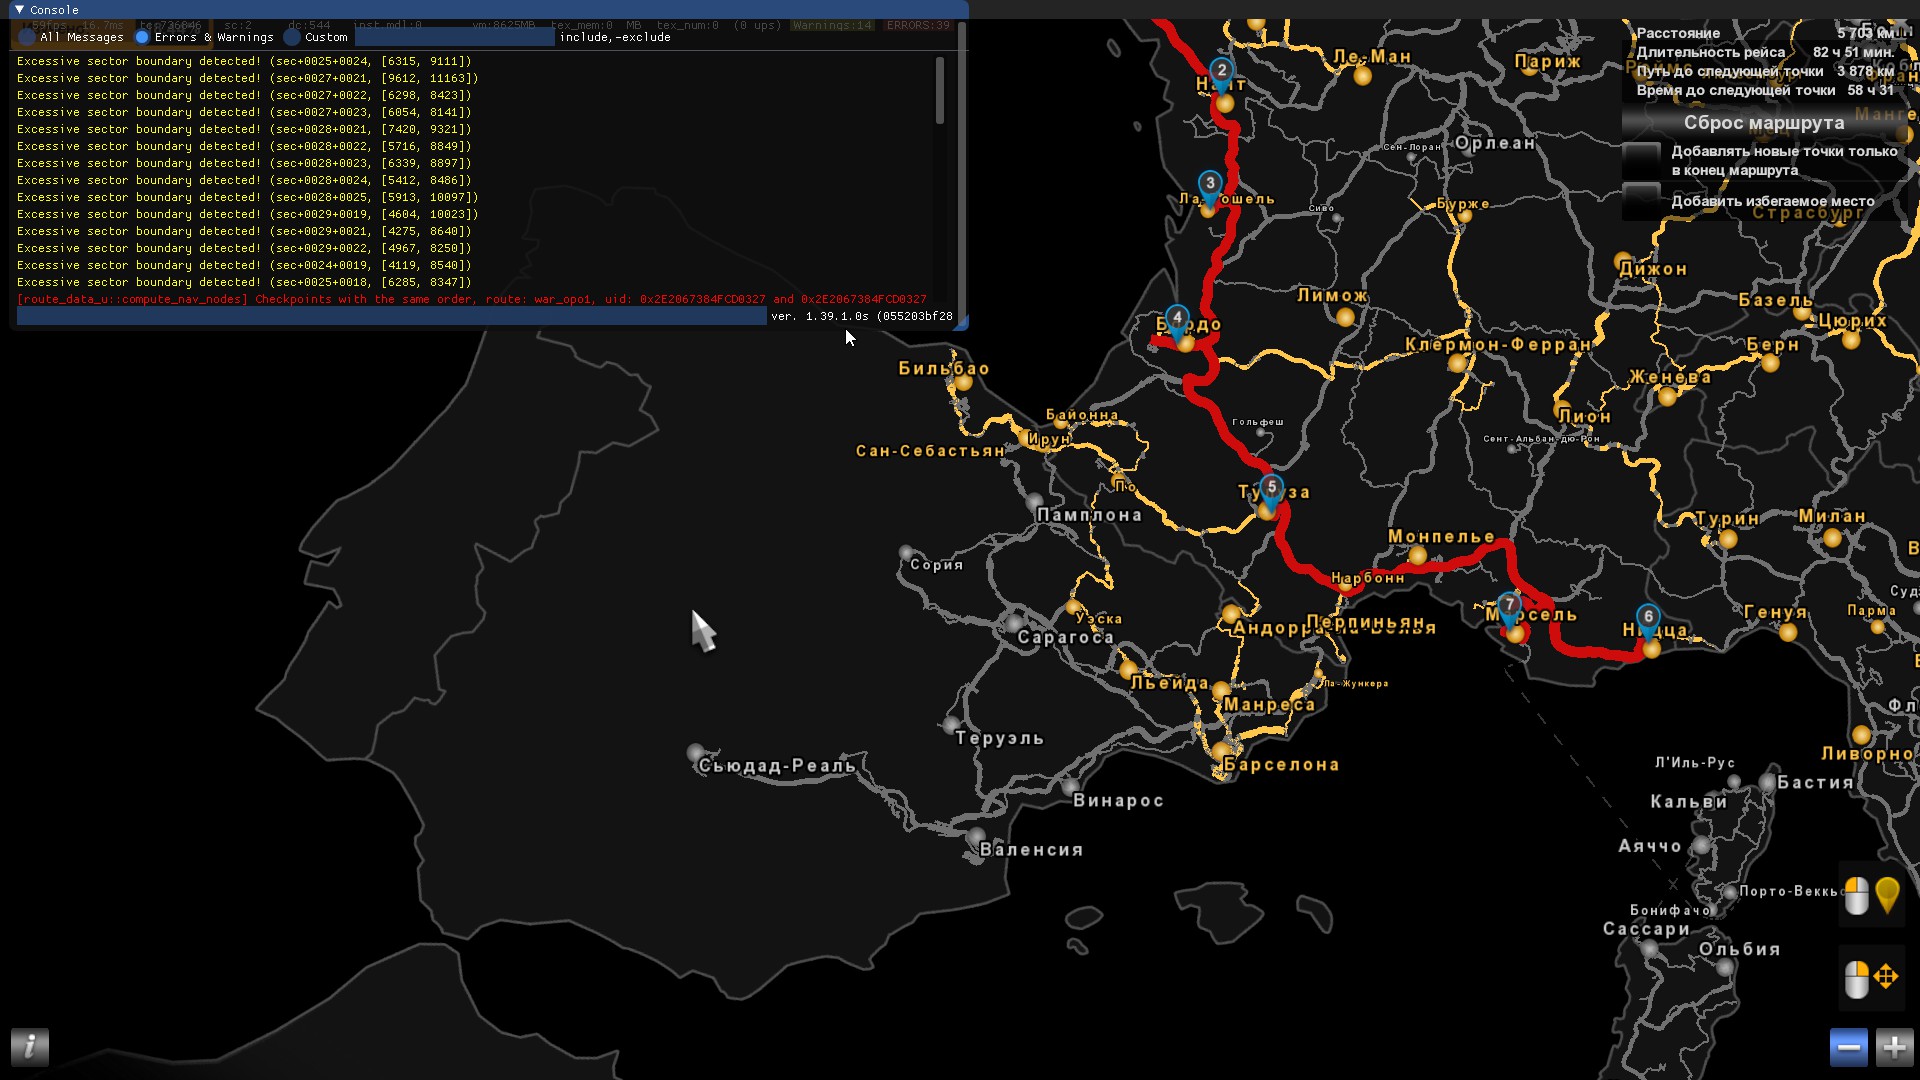Screen dimensions: 1920x1080
Task: Click the Винарос city label
Action: (1118, 800)
